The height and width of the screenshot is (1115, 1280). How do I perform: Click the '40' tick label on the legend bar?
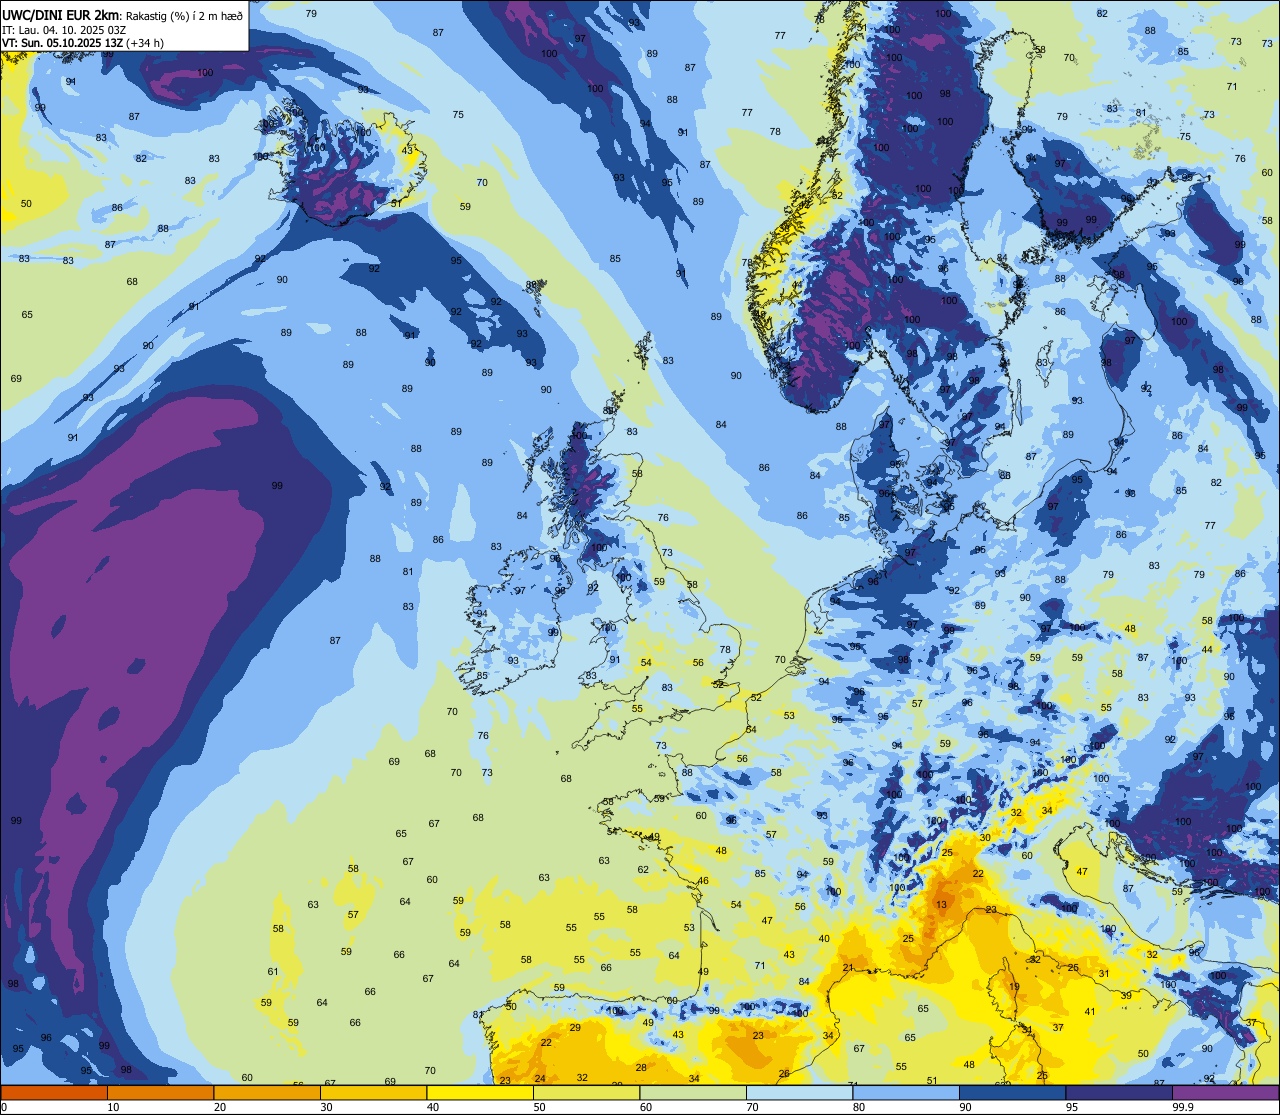pyautogui.click(x=433, y=1107)
